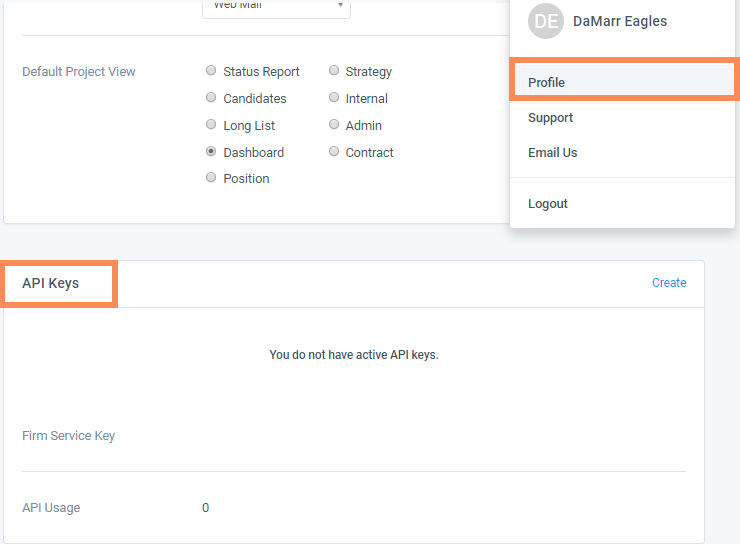The image size is (740, 544).
Task: Select the Candidates radio button
Action: pyautogui.click(x=211, y=98)
